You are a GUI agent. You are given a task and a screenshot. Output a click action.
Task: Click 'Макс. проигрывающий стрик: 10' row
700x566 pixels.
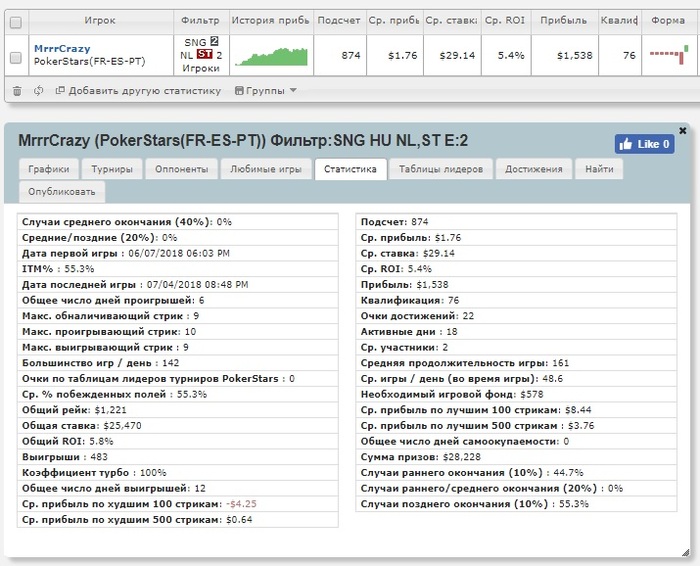tap(178, 332)
